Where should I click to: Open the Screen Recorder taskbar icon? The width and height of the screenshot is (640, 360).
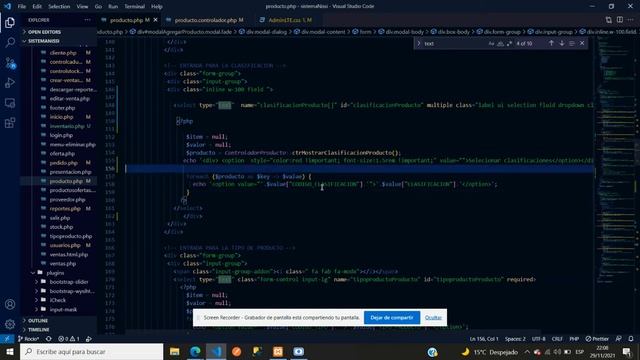299,351
